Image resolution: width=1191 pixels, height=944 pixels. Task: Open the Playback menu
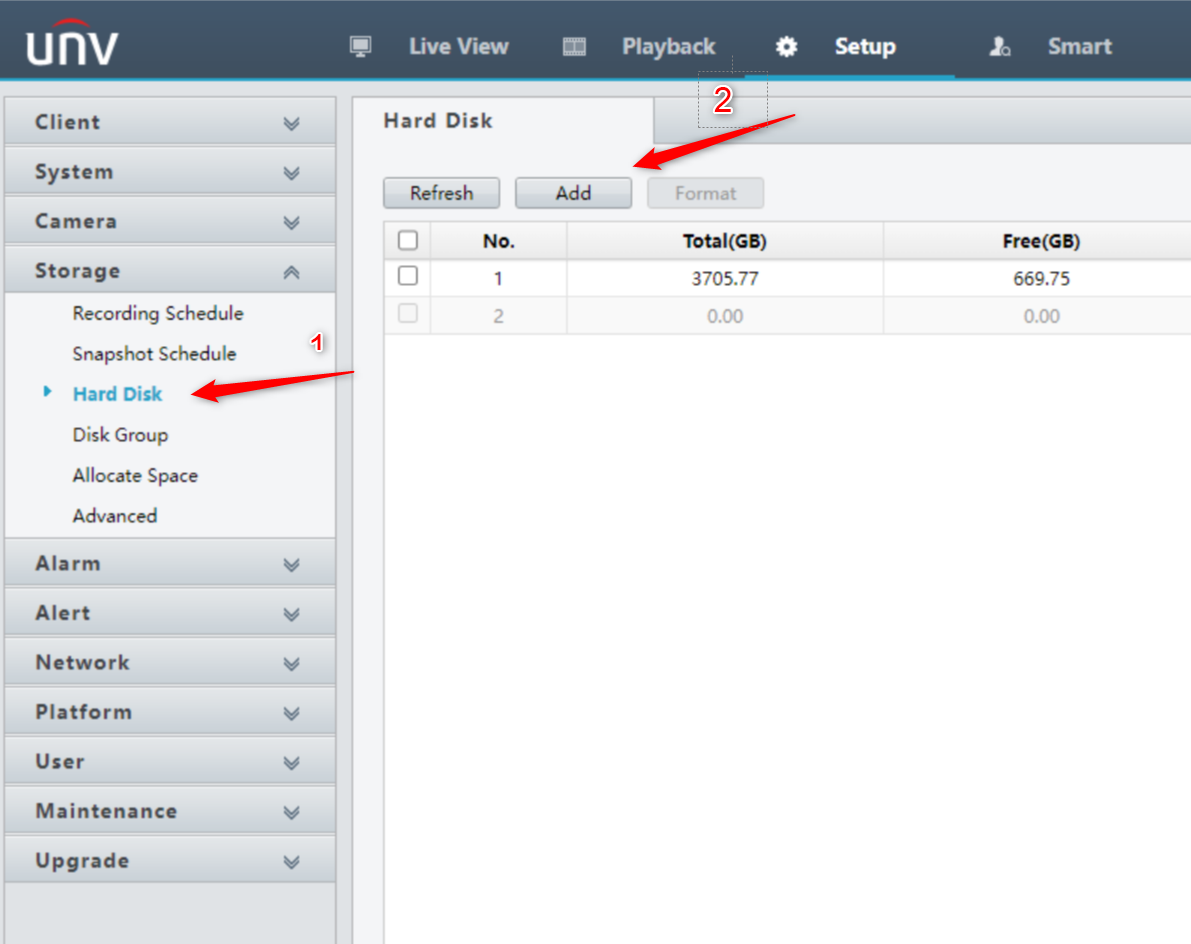point(668,47)
